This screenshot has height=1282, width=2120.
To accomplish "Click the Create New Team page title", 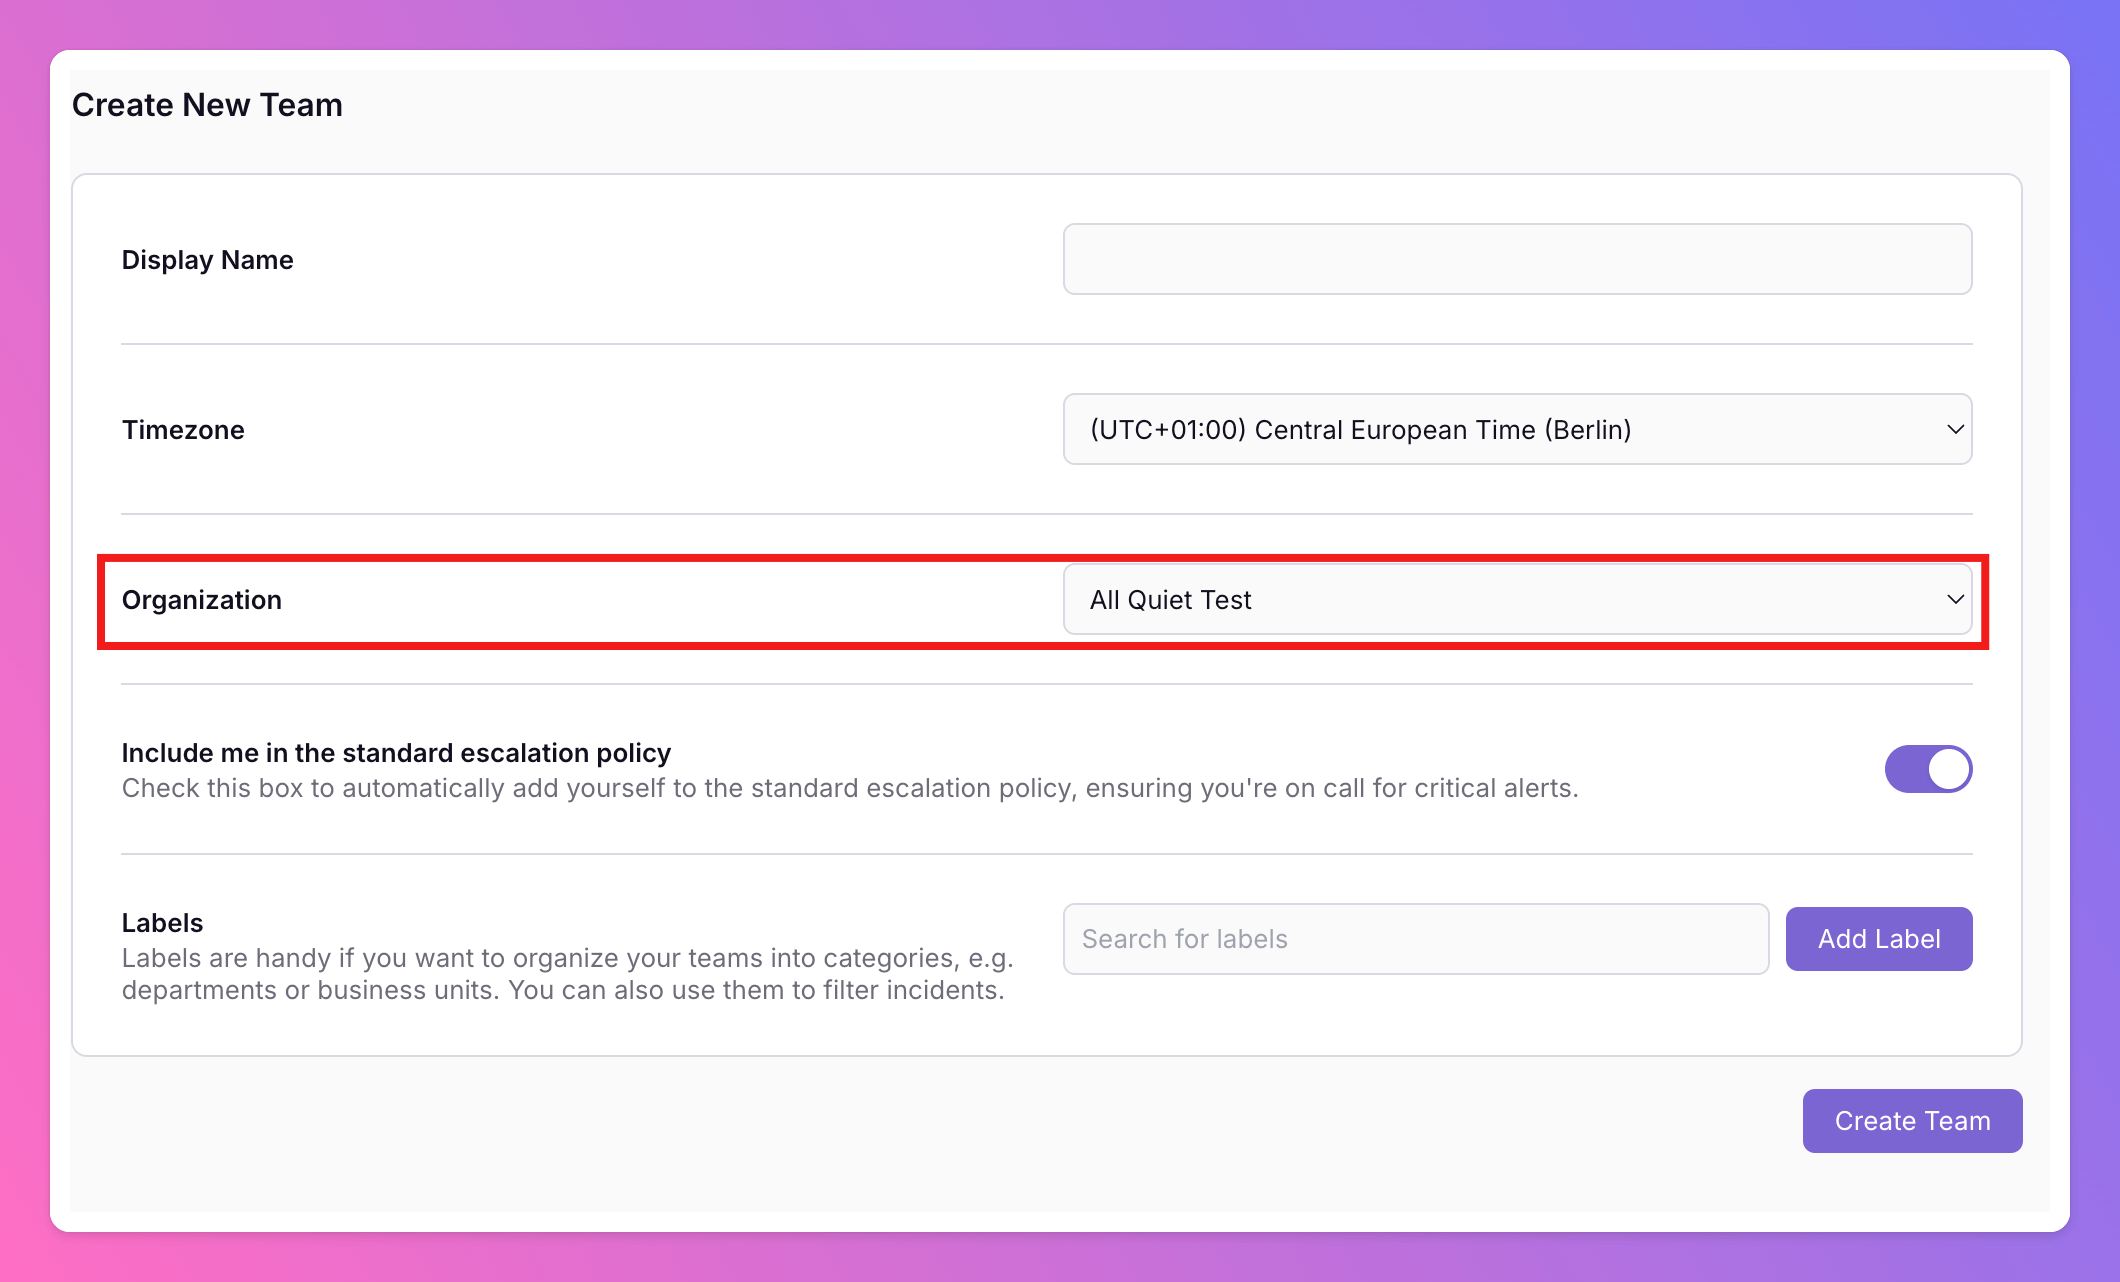I will (x=207, y=105).
